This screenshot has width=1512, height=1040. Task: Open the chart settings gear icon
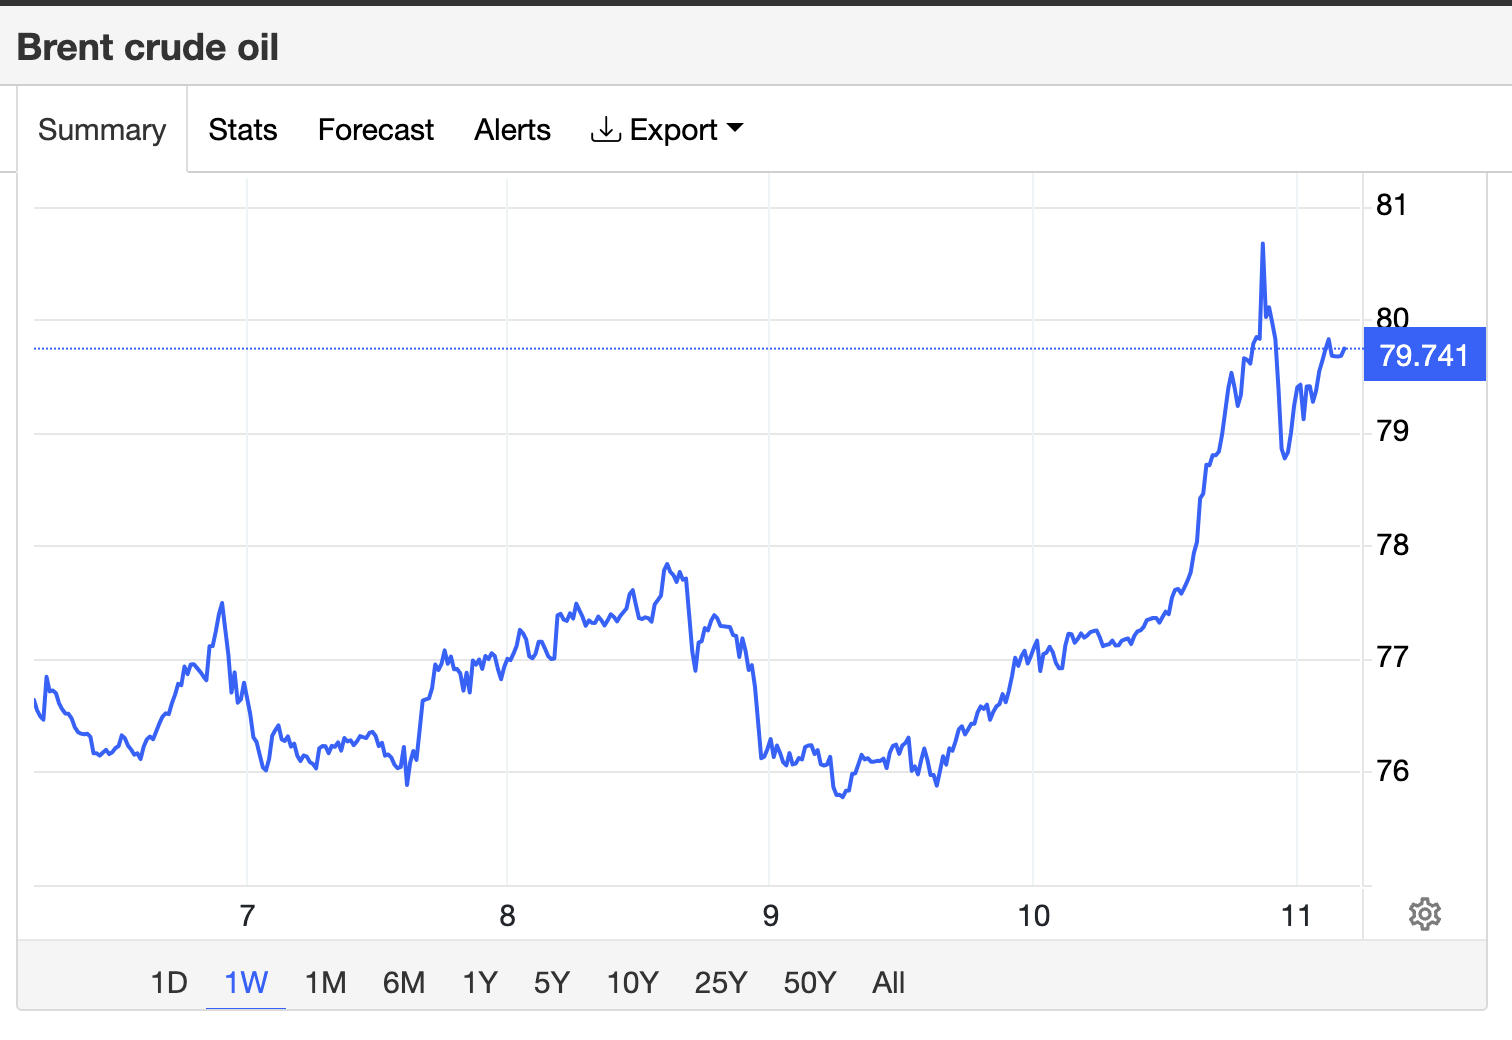tap(1424, 914)
